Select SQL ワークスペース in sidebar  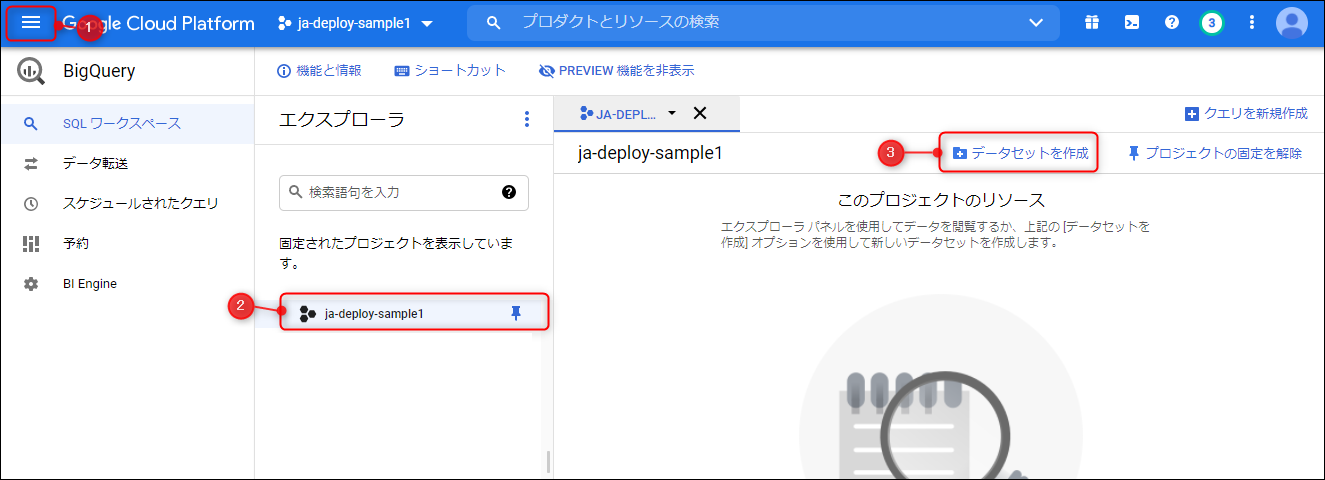click(x=121, y=124)
